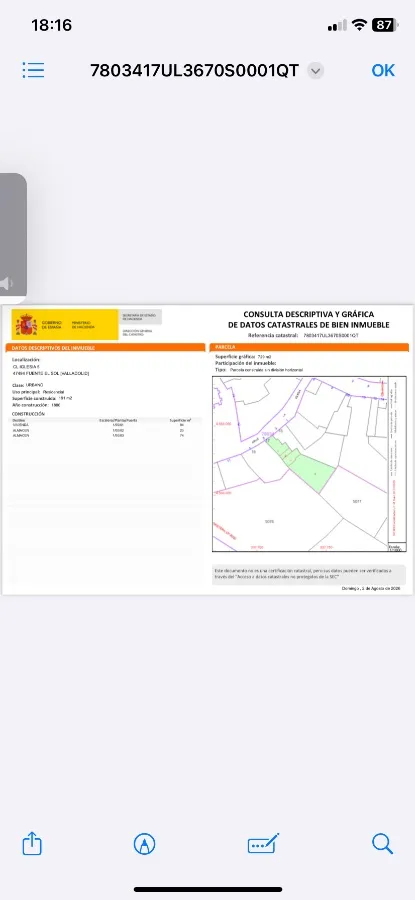Tap the 18:16 clock in status bar
Screen dimensions: 415x900
pos(51,25)
